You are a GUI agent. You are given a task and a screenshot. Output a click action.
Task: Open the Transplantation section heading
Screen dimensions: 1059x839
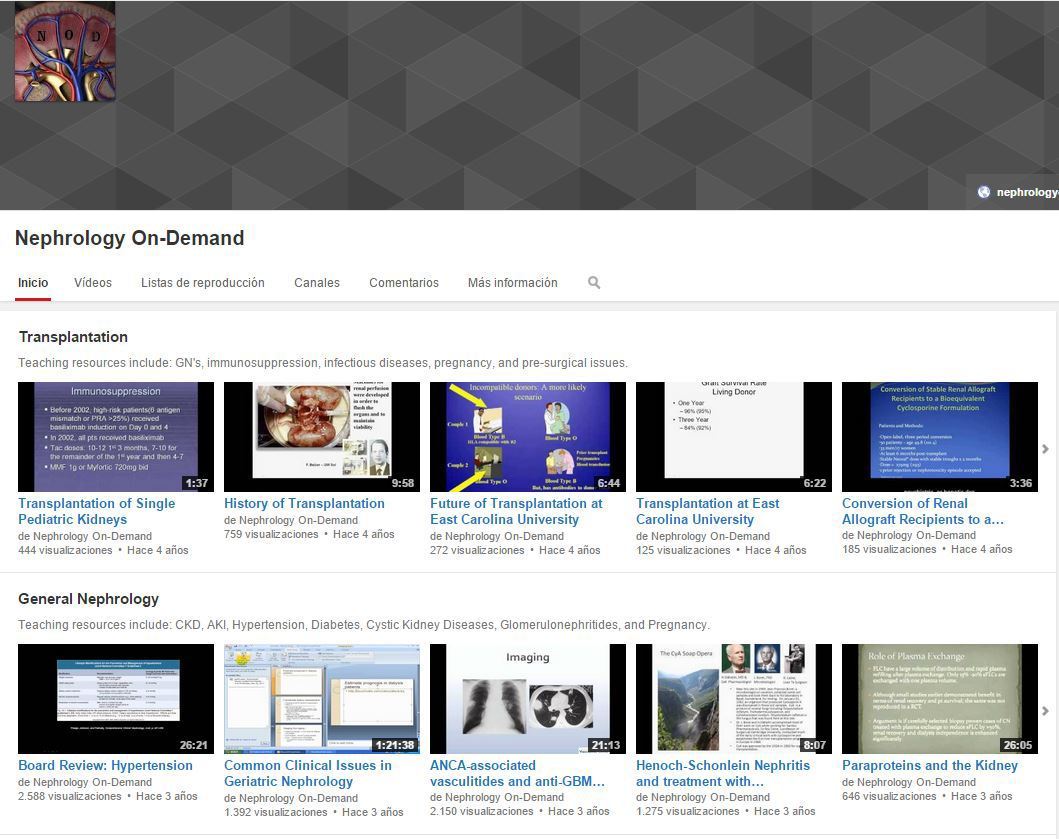click(x=73, y=337)
